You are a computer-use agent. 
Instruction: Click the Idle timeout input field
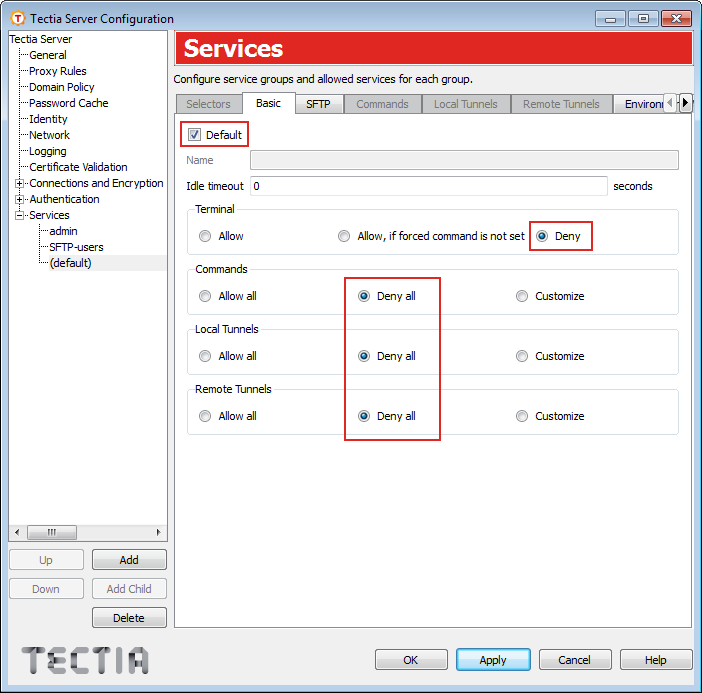428,186
